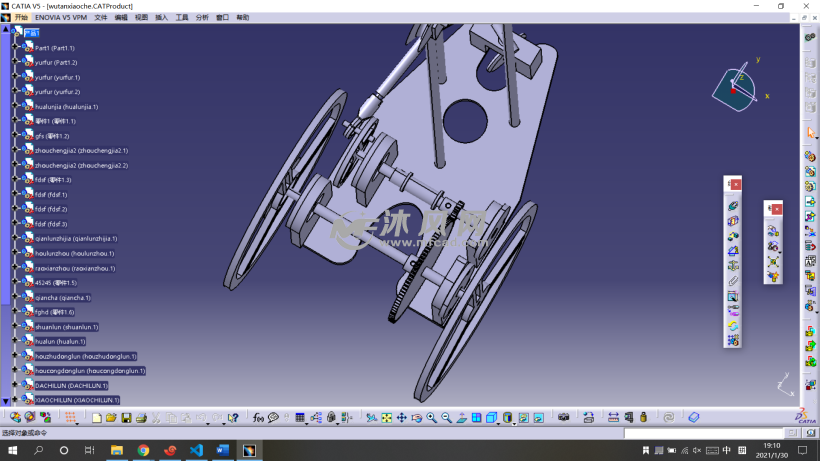Open Visual Studio Code from the taskbar
The image size is (820, 461).
click(196, 451)
